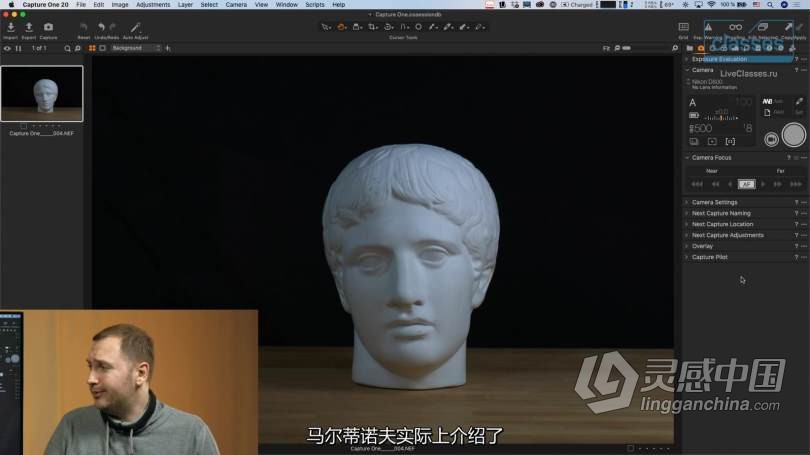Click the Copy adjustments arrow icon
Screen dimensions: 810x455
pyautogui.click(x=788, y=26)
